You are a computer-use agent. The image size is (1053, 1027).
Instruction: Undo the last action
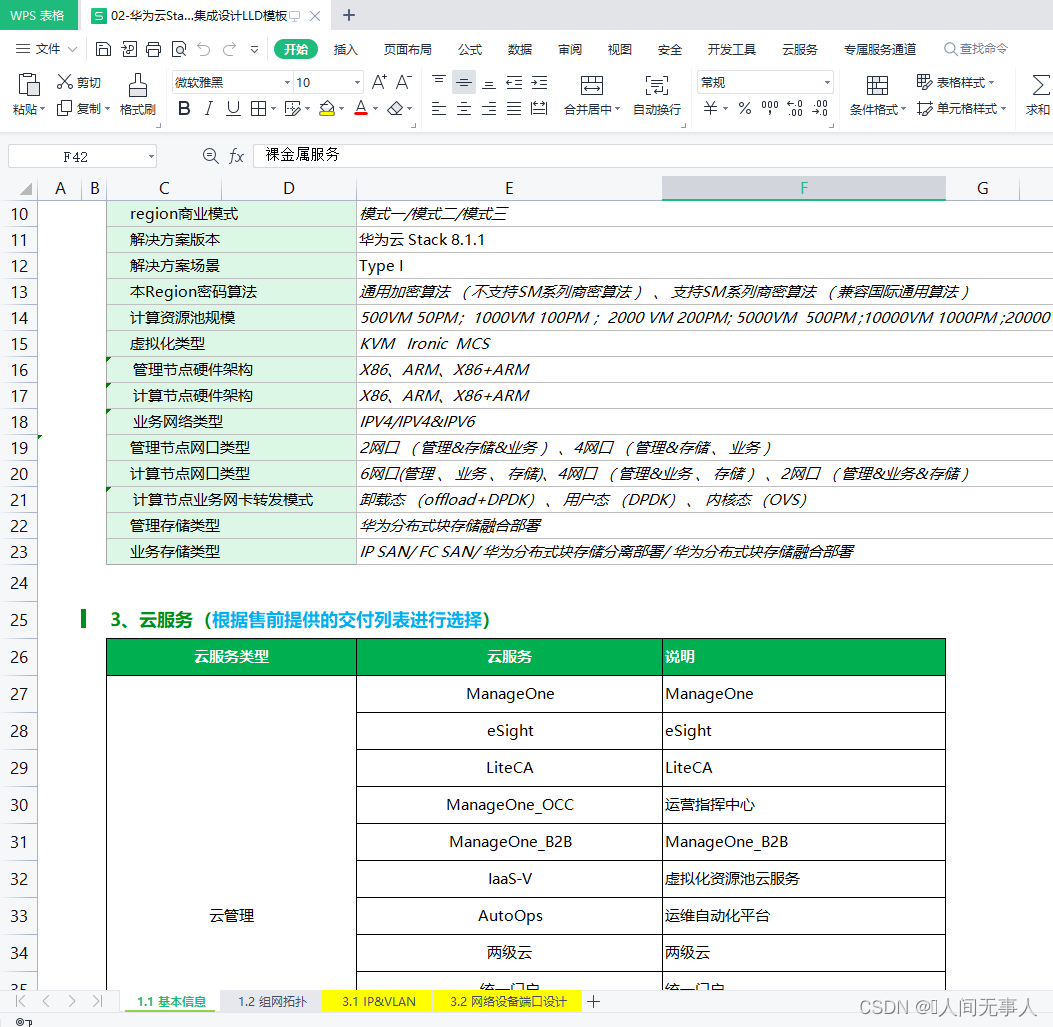(x=204, y=49)
